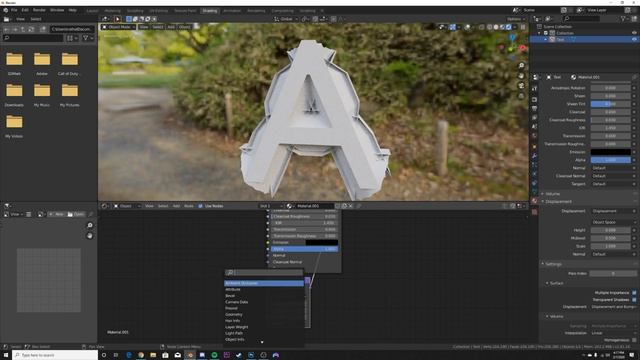The width and height of the screenshot is (640, 360).
Task: Switch to the Sculpting workspace tab
Action: 135,11
